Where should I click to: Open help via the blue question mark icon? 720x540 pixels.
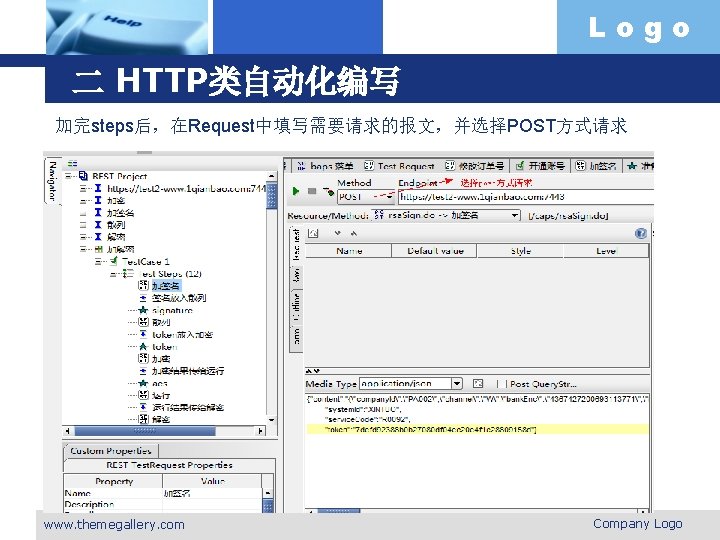(641, 233)
